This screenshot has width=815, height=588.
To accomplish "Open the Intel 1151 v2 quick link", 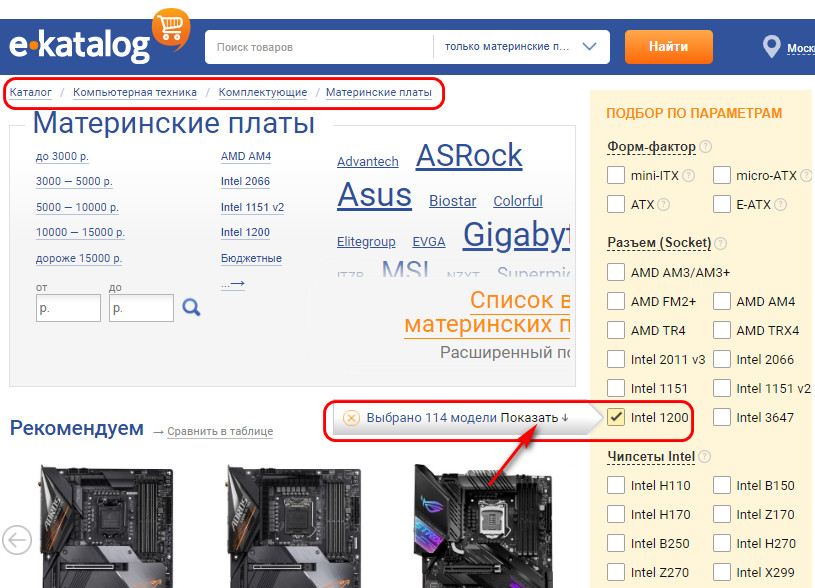I will click(252, 207).
